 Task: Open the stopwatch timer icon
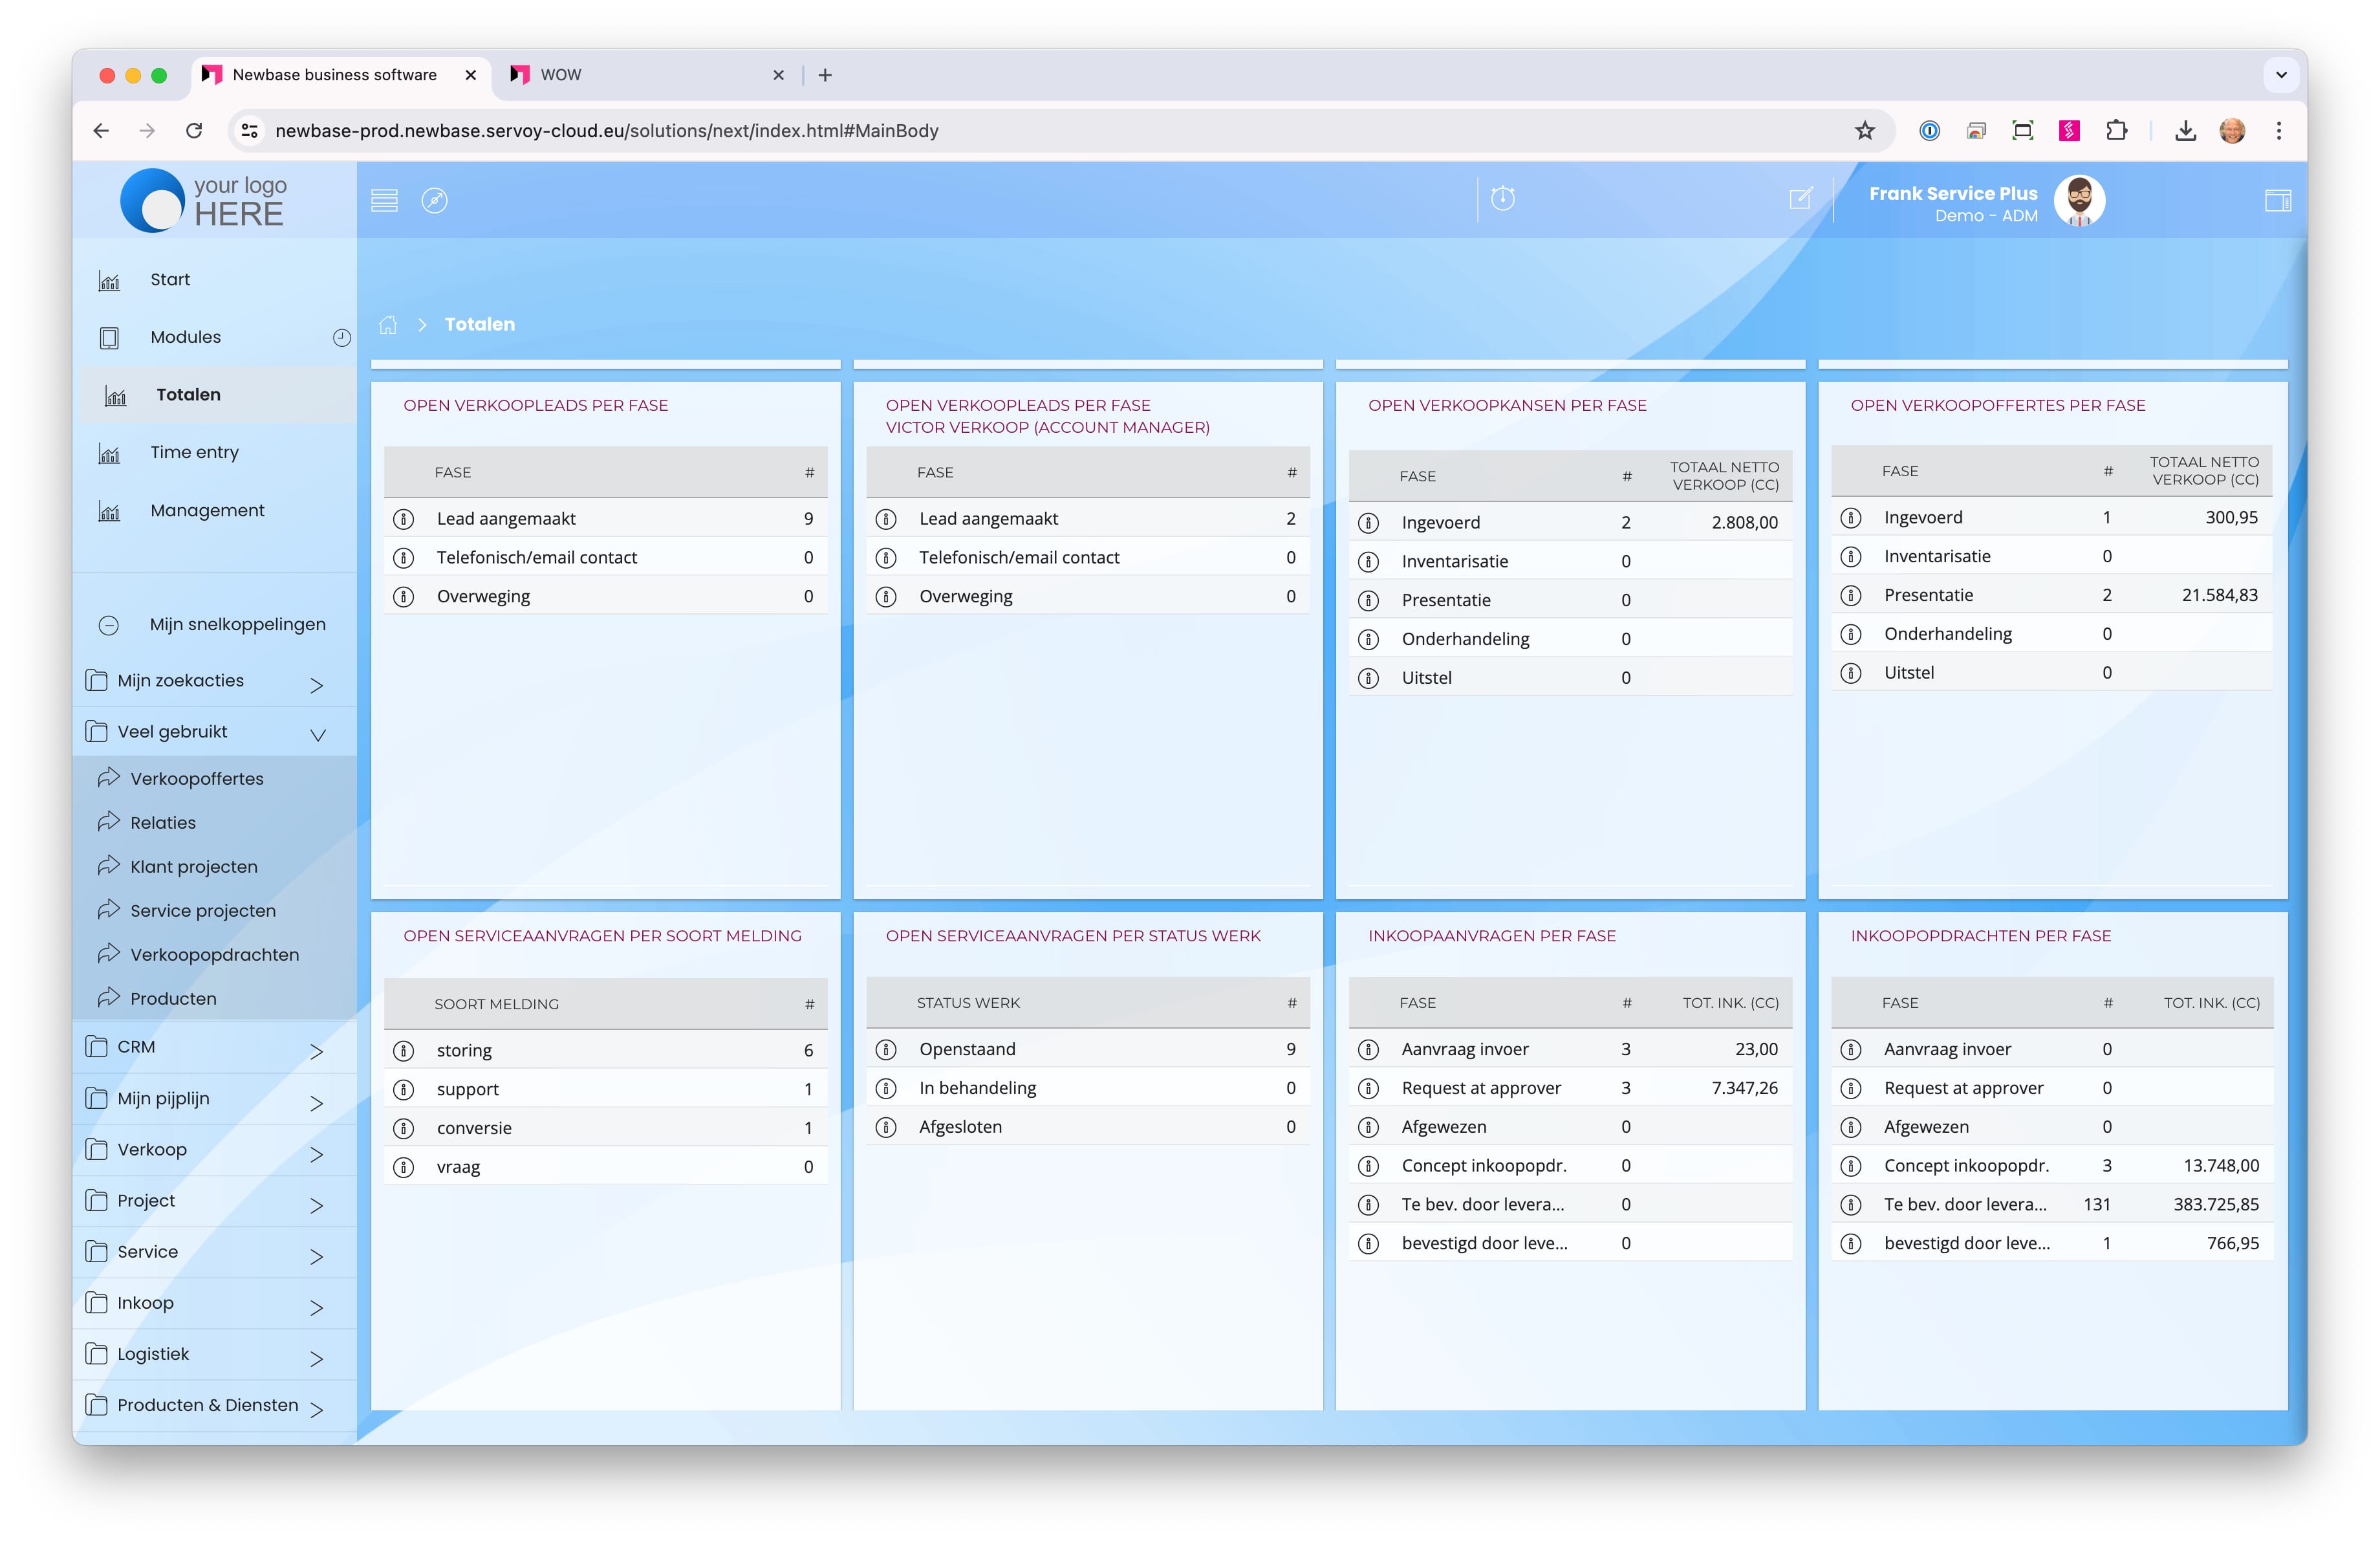tap(1502, 199)
